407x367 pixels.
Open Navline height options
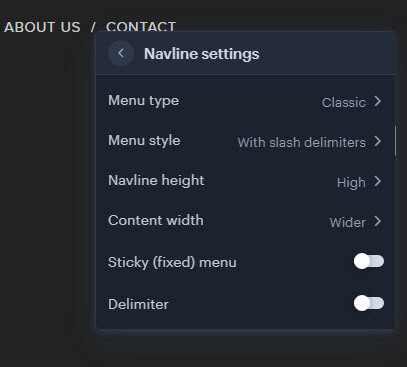coord(245,181)
